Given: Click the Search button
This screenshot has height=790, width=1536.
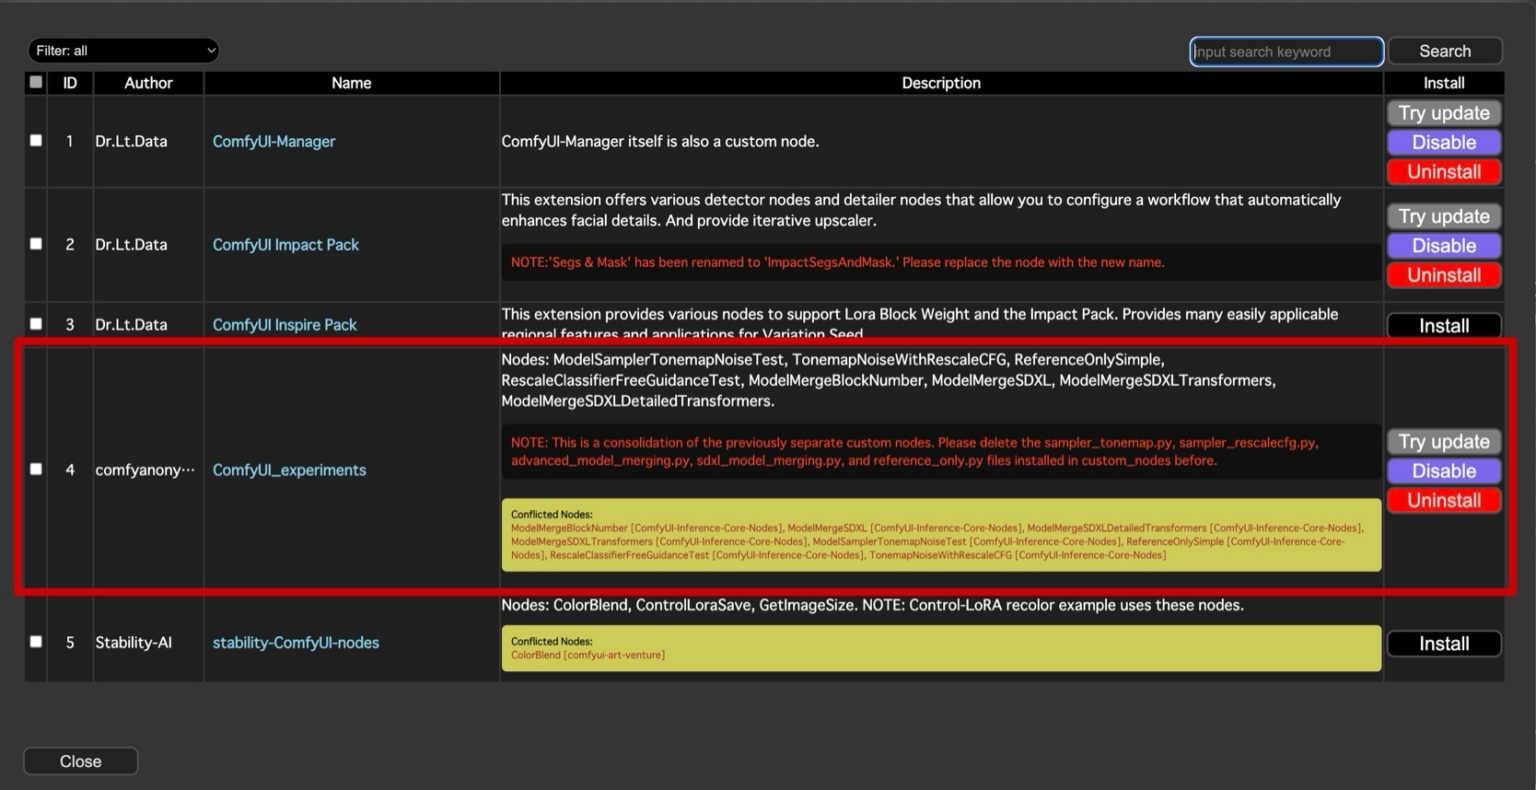Looking at the screenshot, I should point(1444,50).
